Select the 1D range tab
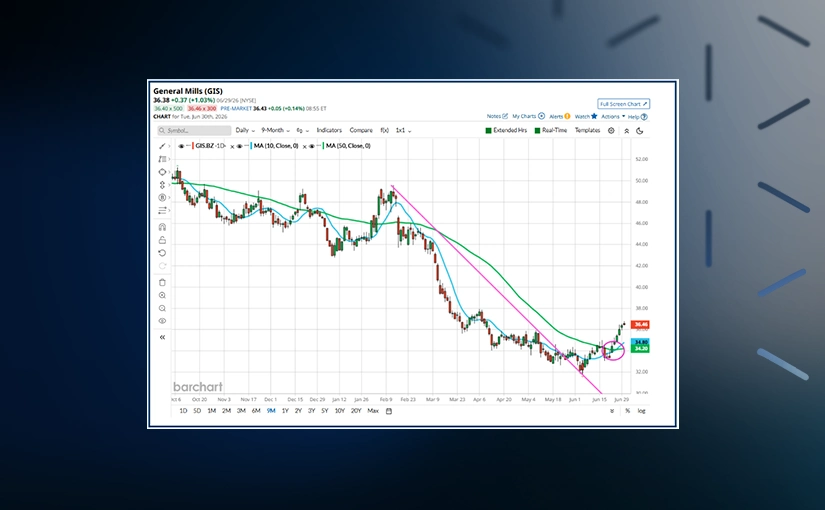 (x=183, y=411)
